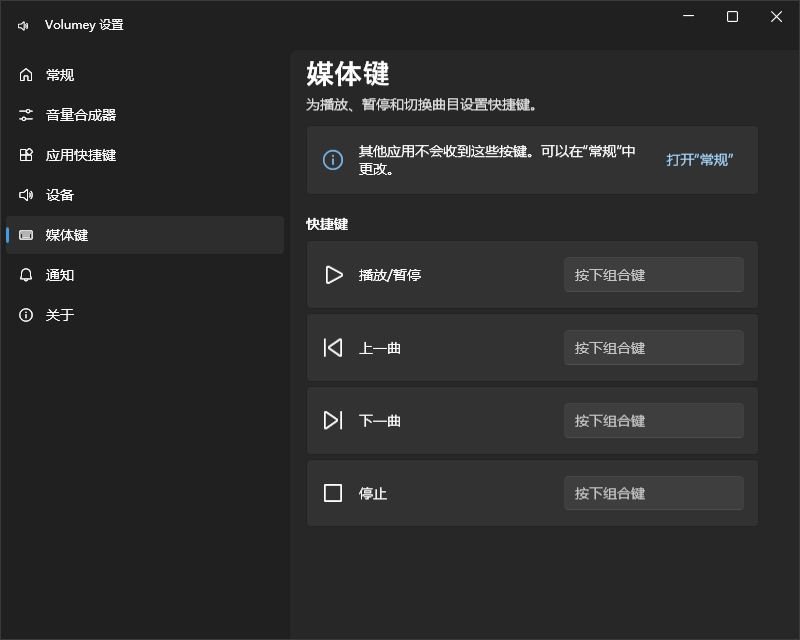The width and height of the screenshot is (800, 640).
Task: Click the previous track icon for 上一曲
Action: click(333, 348)
